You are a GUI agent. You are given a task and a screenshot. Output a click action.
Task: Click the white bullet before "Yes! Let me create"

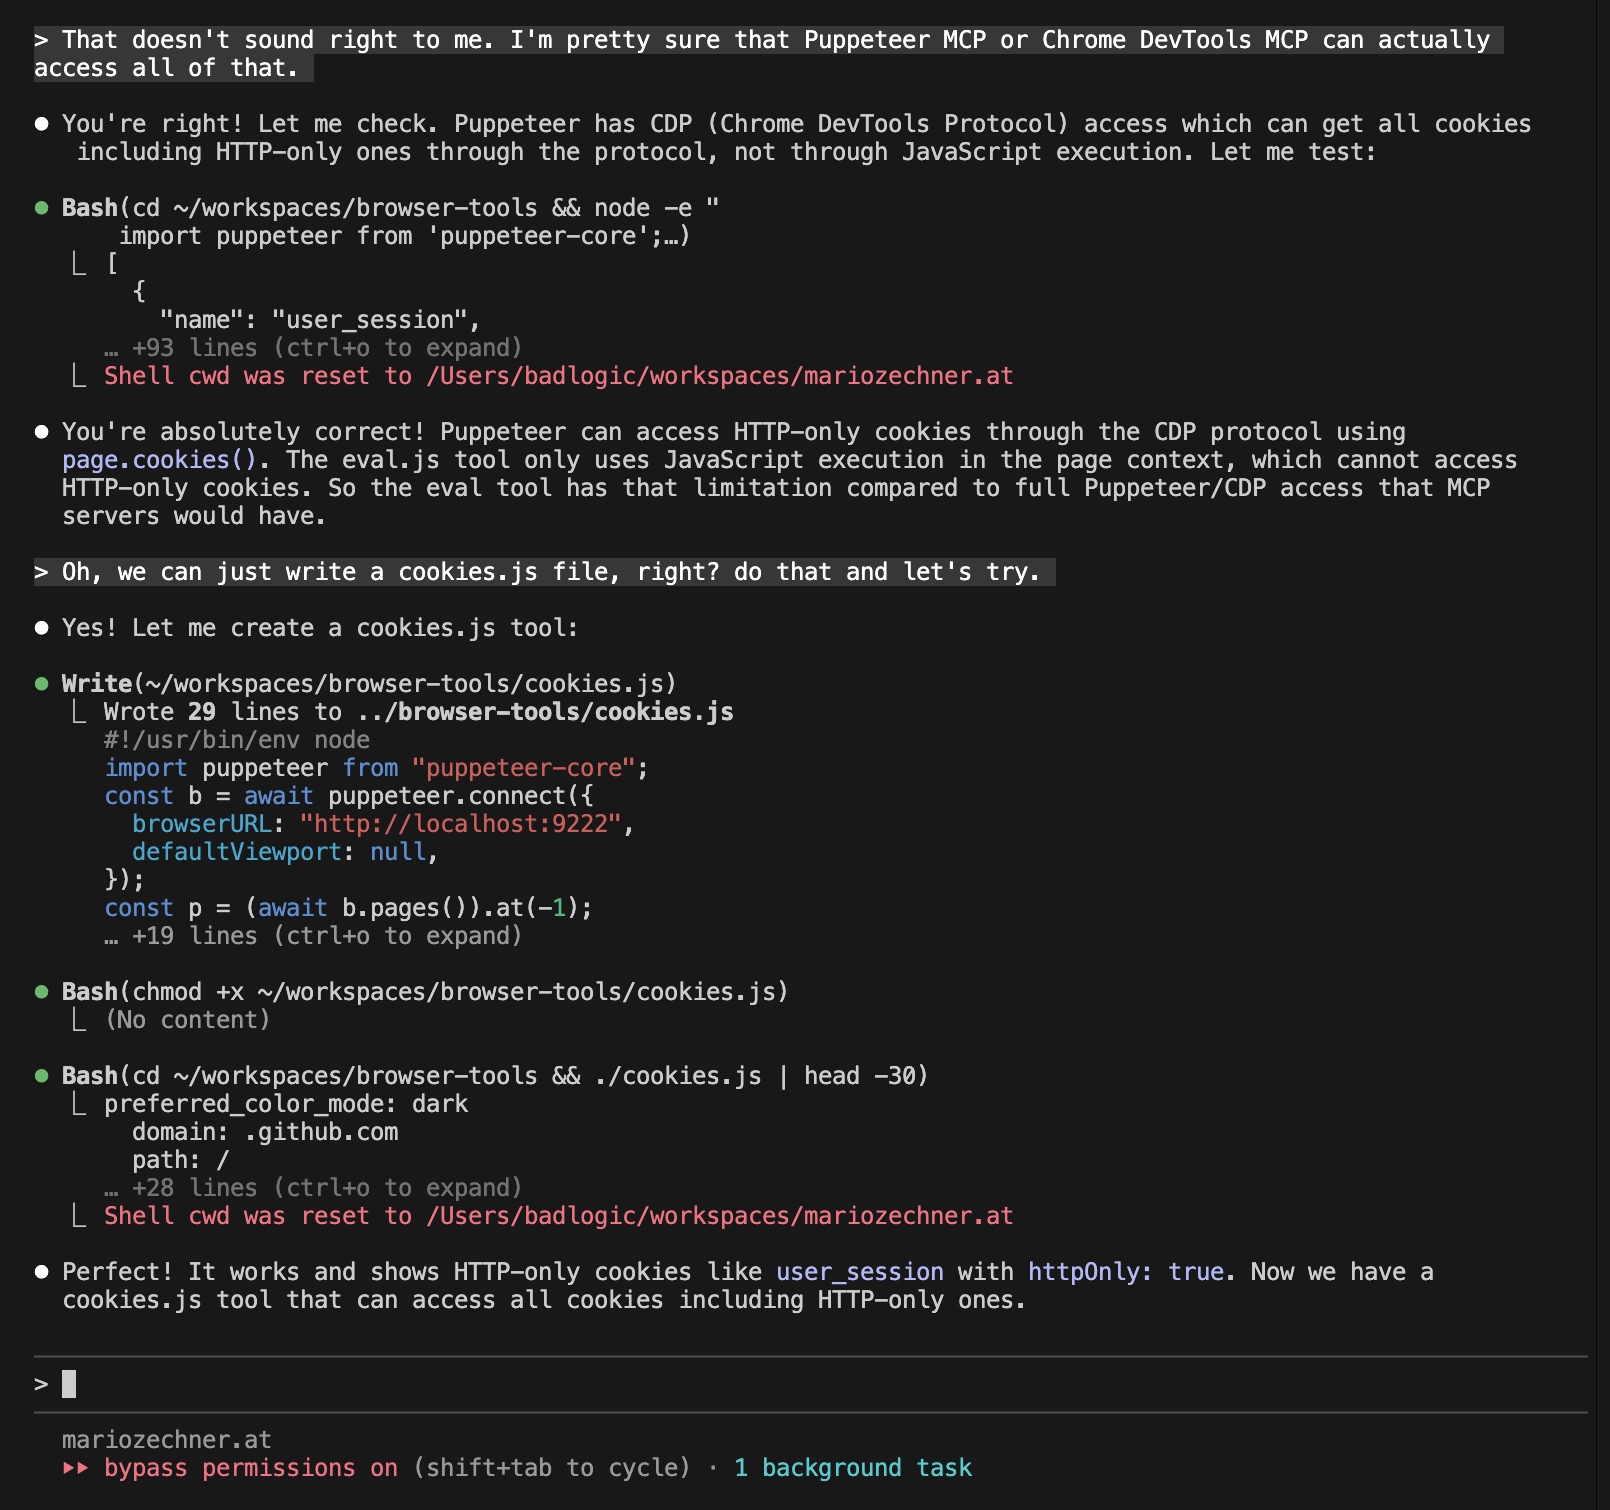(x=42, y=628)
